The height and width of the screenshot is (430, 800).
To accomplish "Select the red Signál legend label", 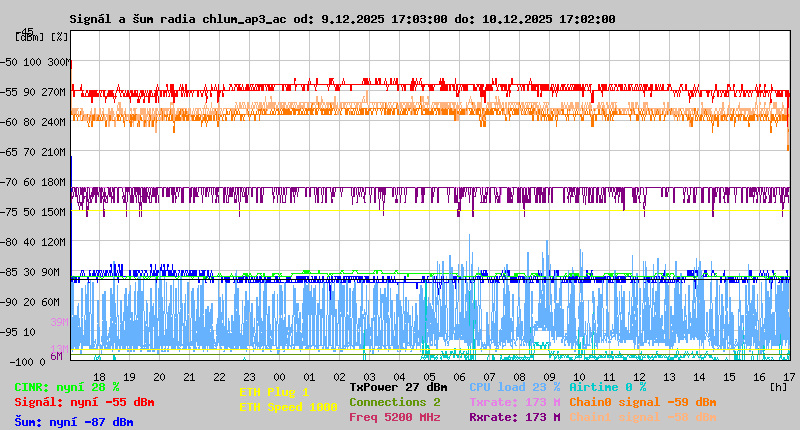I will pyautogui.click(x=84, y=402).
